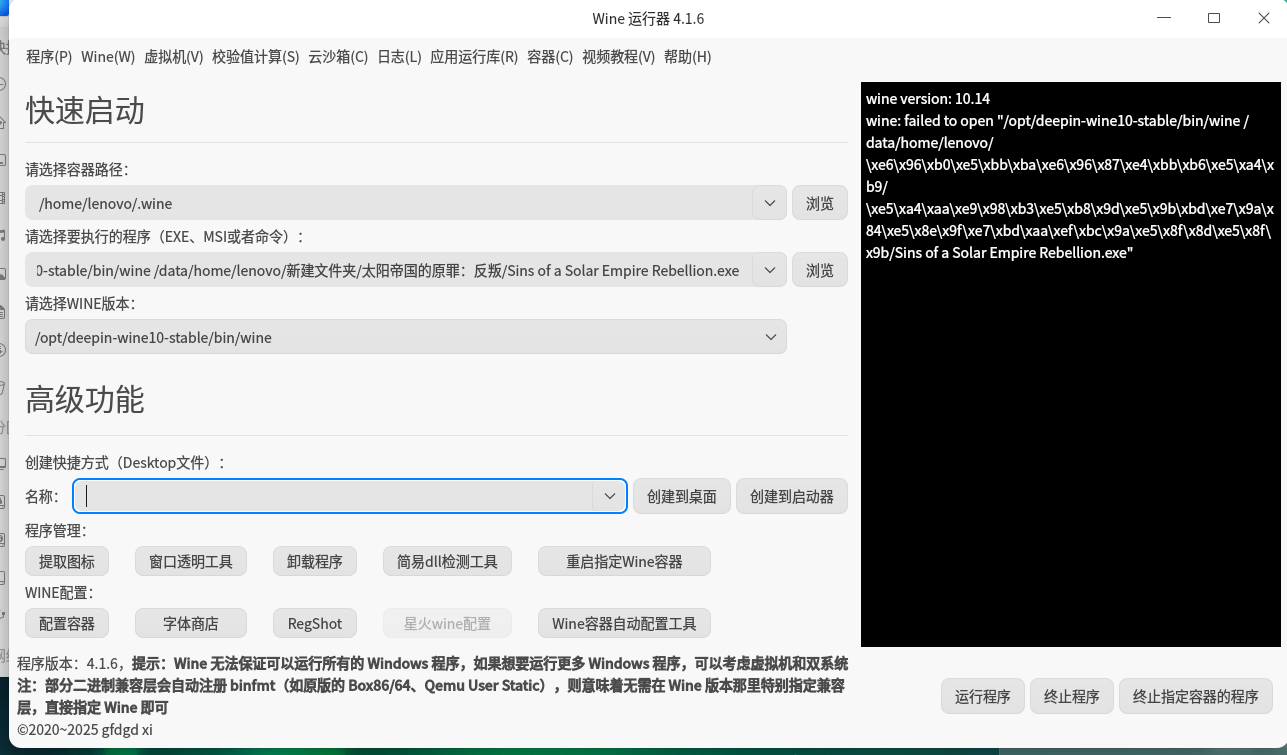Open the 云沙箱(C) menu
This screenshot has width=1287, height=755.
338,57
